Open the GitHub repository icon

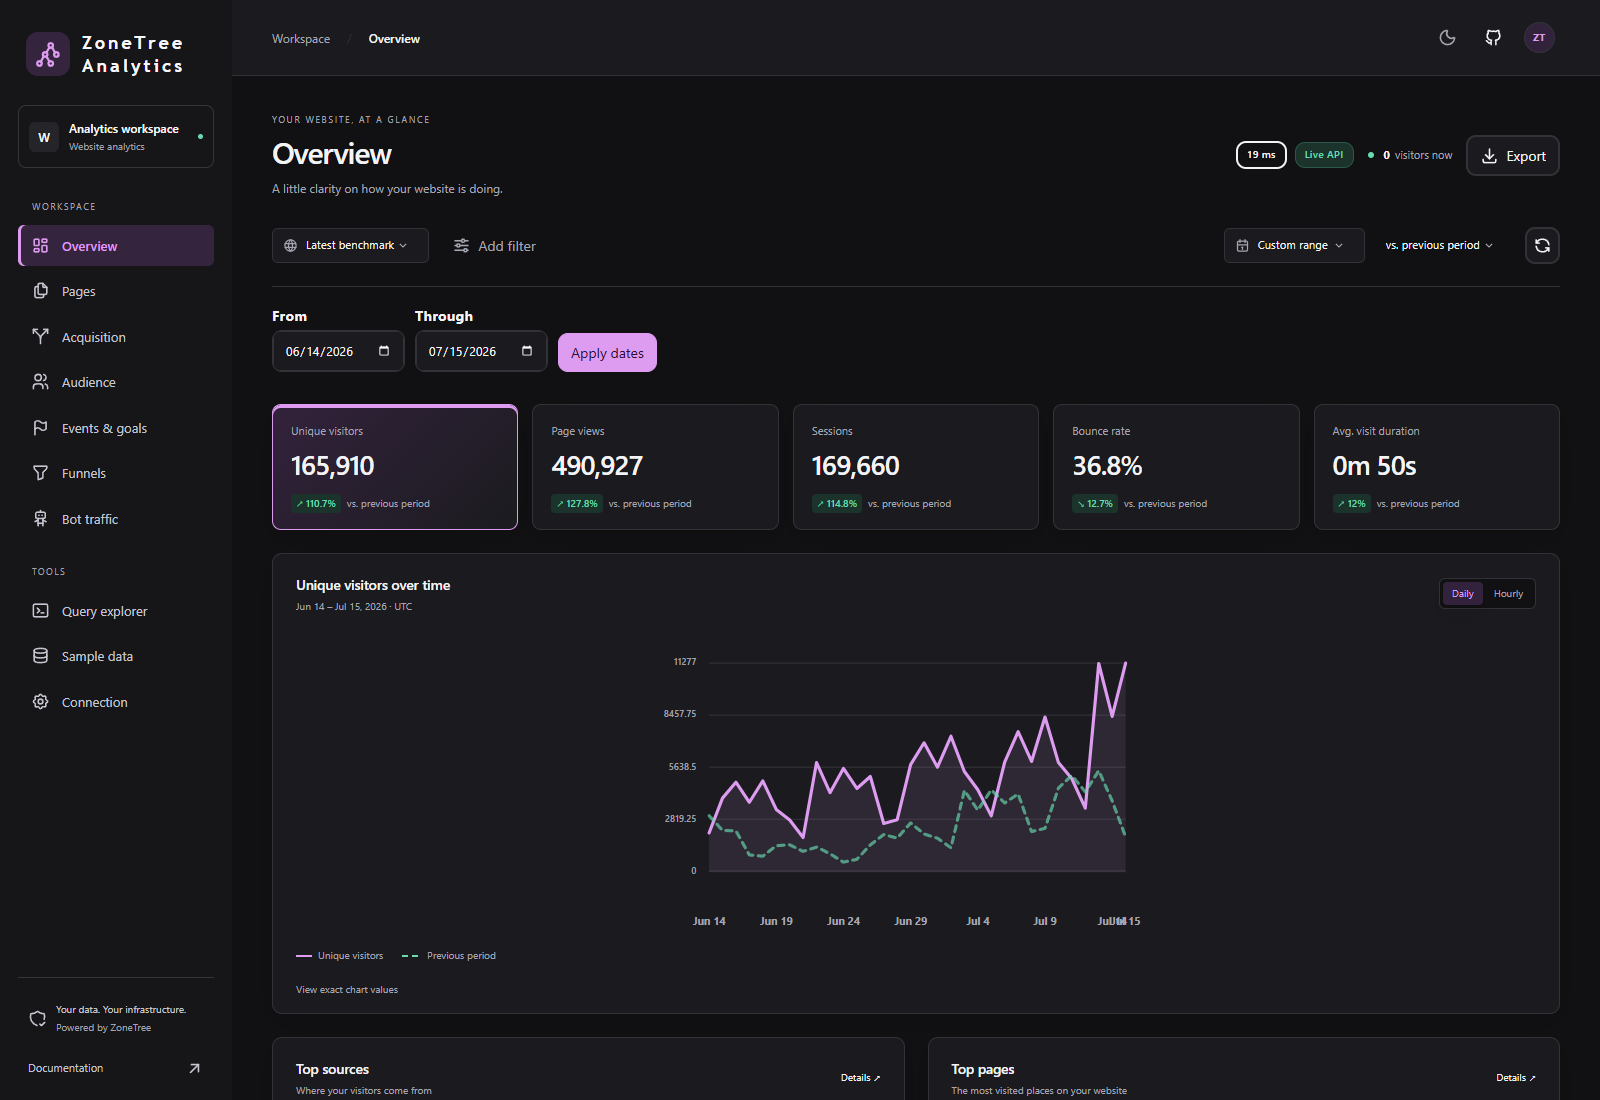pos(1493,38)
